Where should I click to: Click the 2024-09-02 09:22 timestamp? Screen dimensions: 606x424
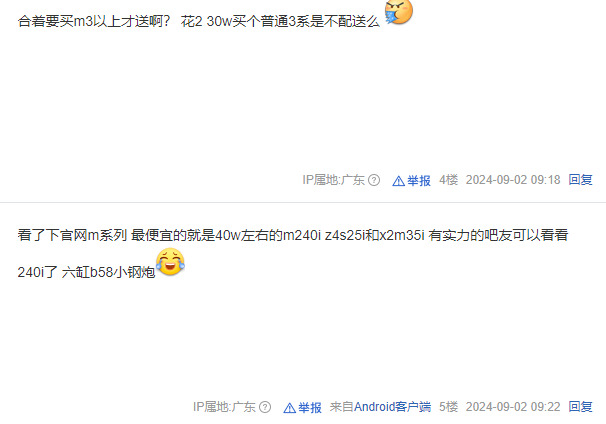click(513, 407)
